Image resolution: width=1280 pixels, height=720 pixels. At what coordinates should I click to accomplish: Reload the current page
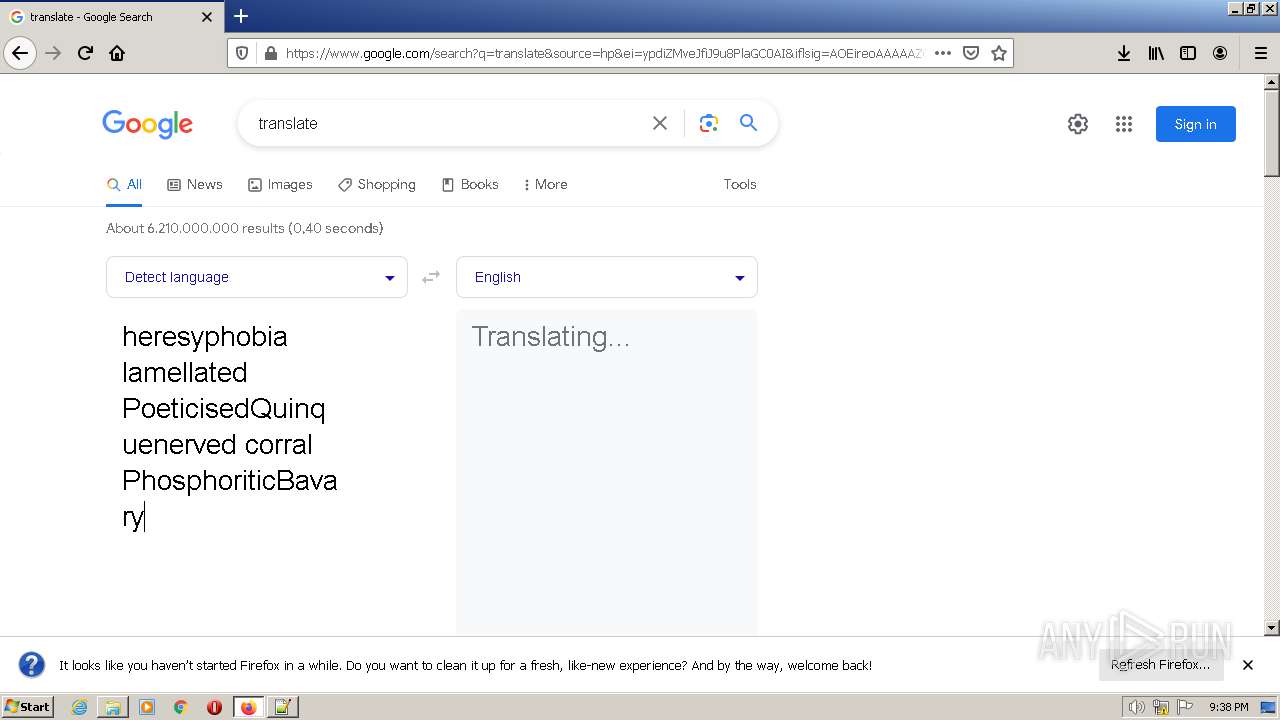point(85,53)
